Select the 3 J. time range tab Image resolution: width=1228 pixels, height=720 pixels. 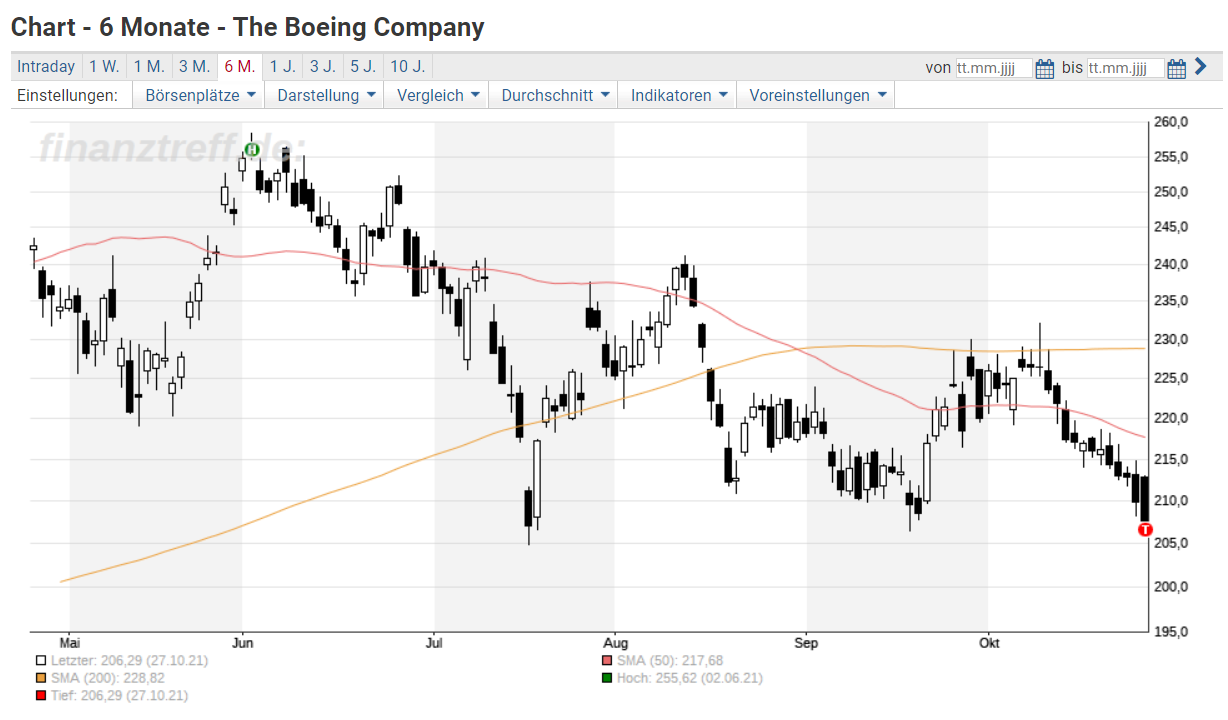coord(322,67)
